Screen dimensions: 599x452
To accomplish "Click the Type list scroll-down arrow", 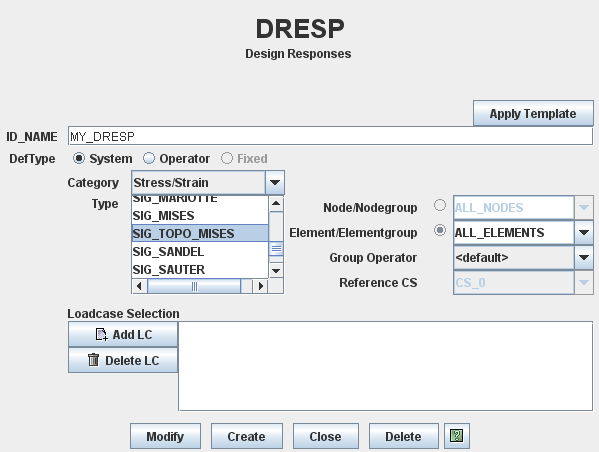I will tap(276, 271).
